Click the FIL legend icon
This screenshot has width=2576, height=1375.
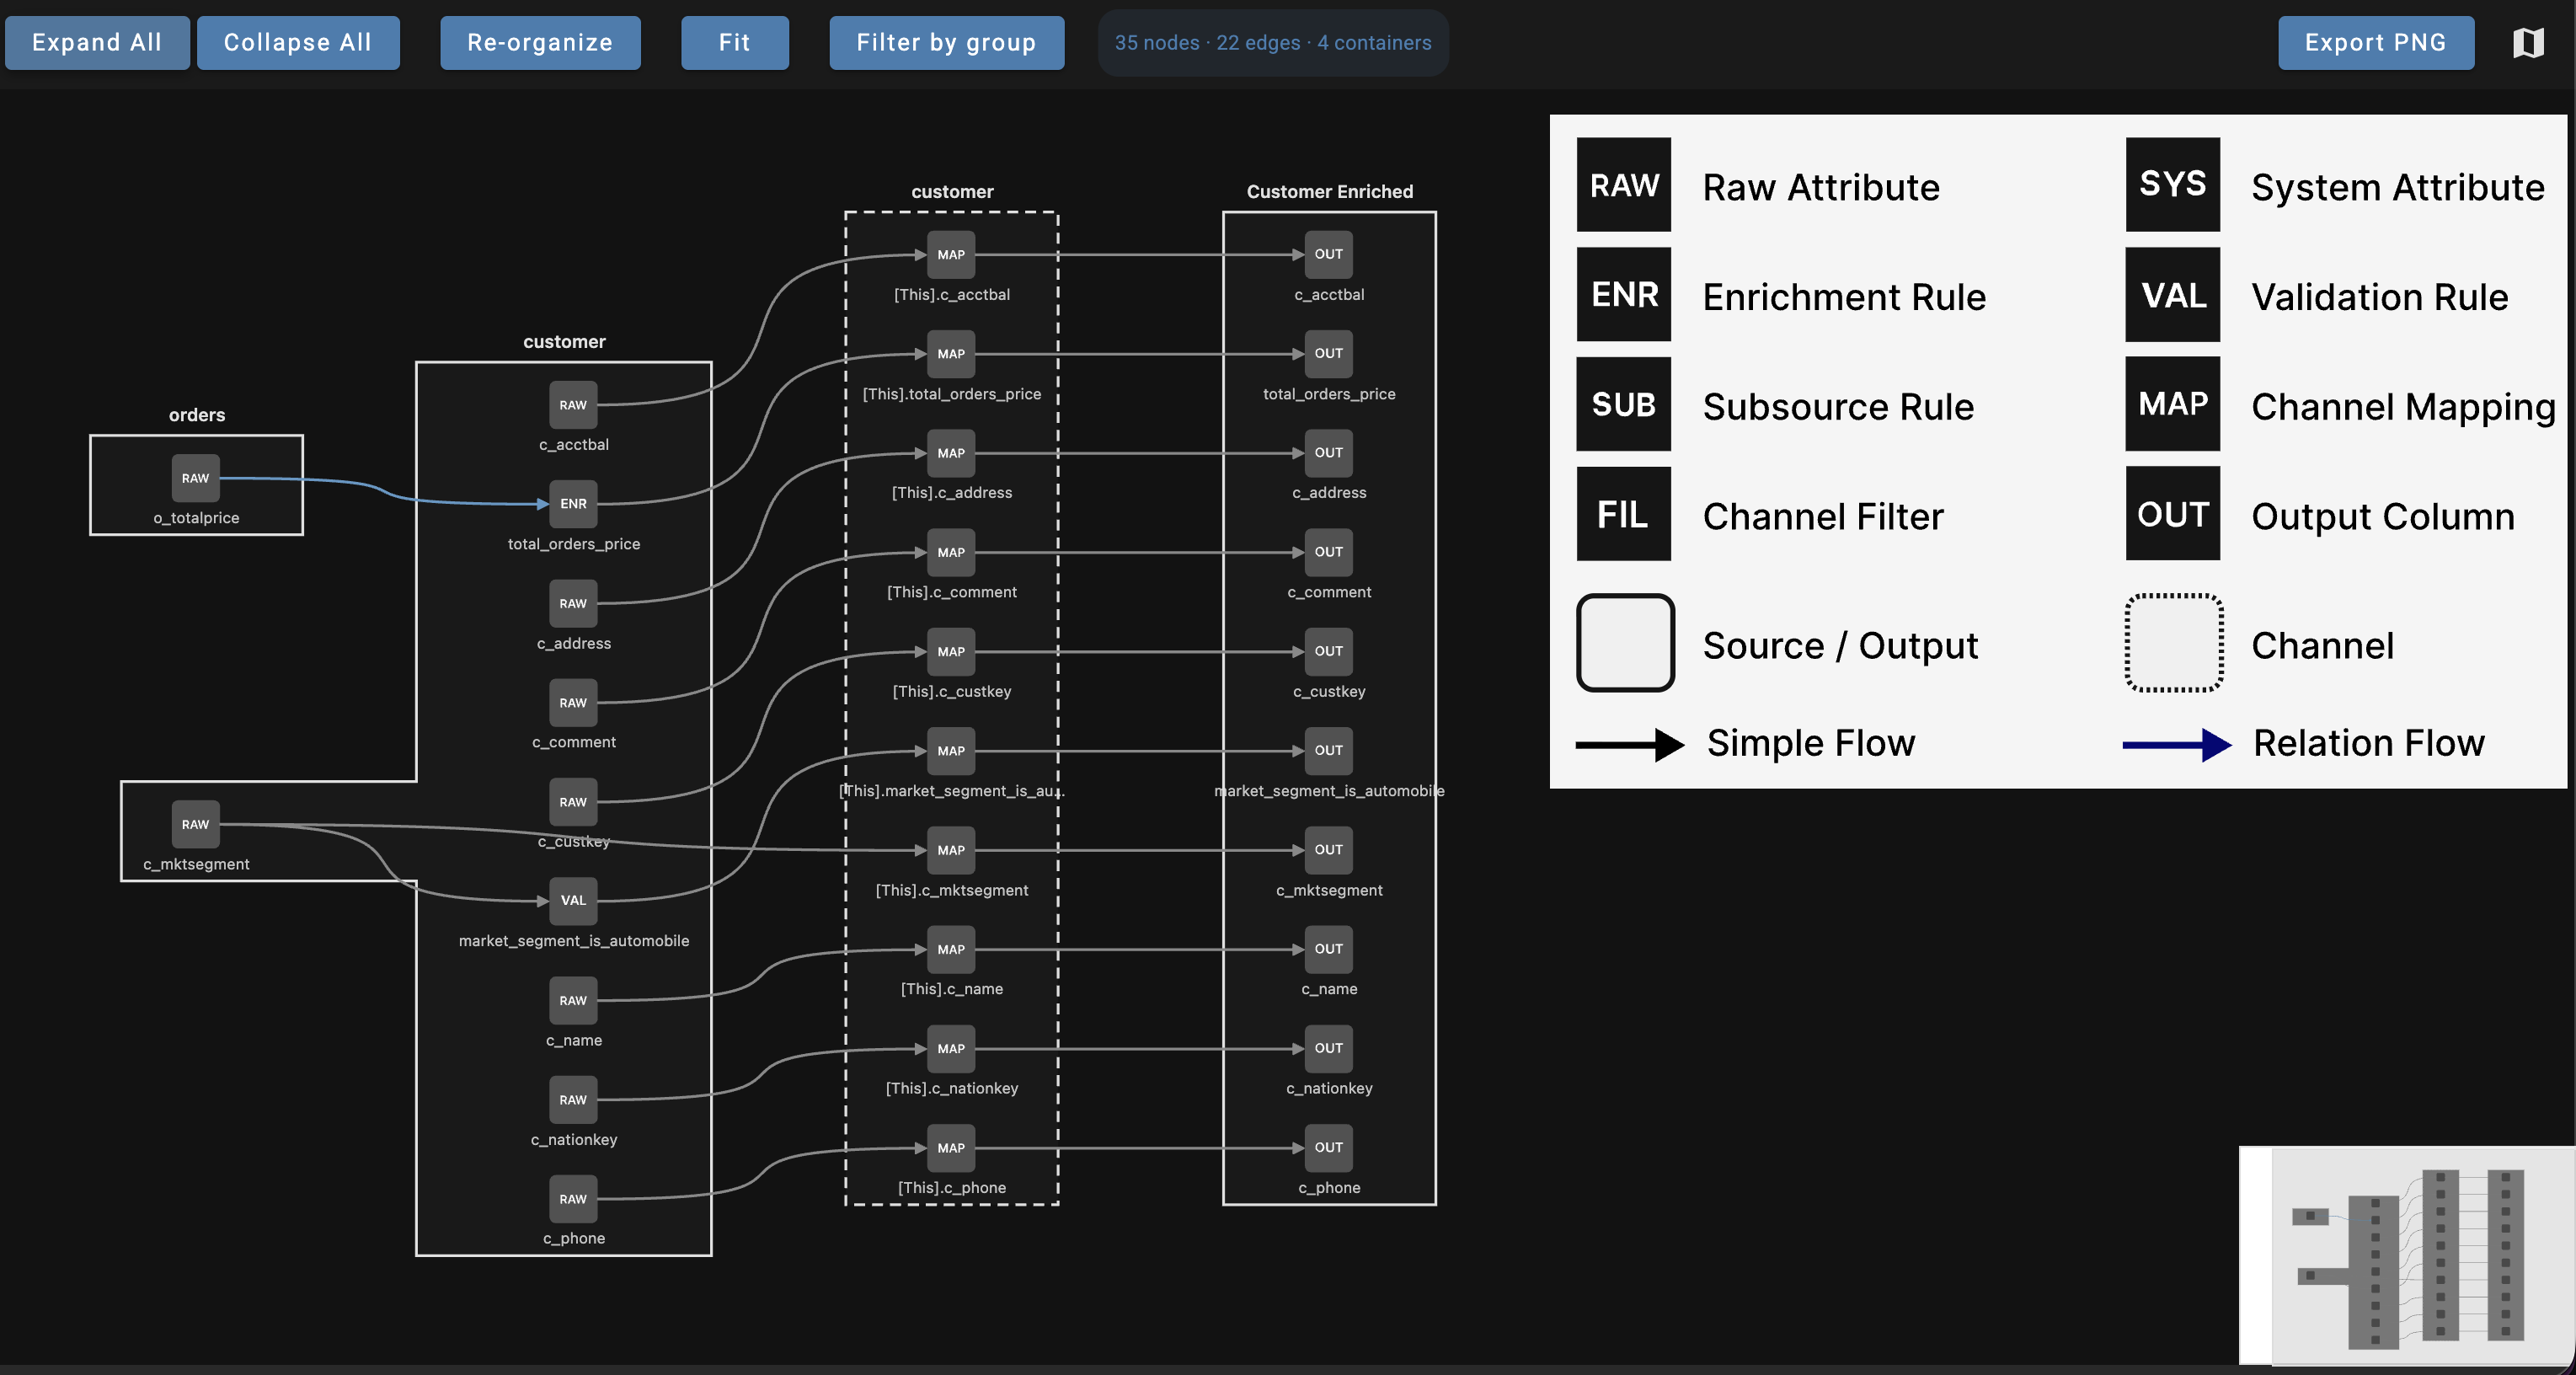[x=1624, y=514]
